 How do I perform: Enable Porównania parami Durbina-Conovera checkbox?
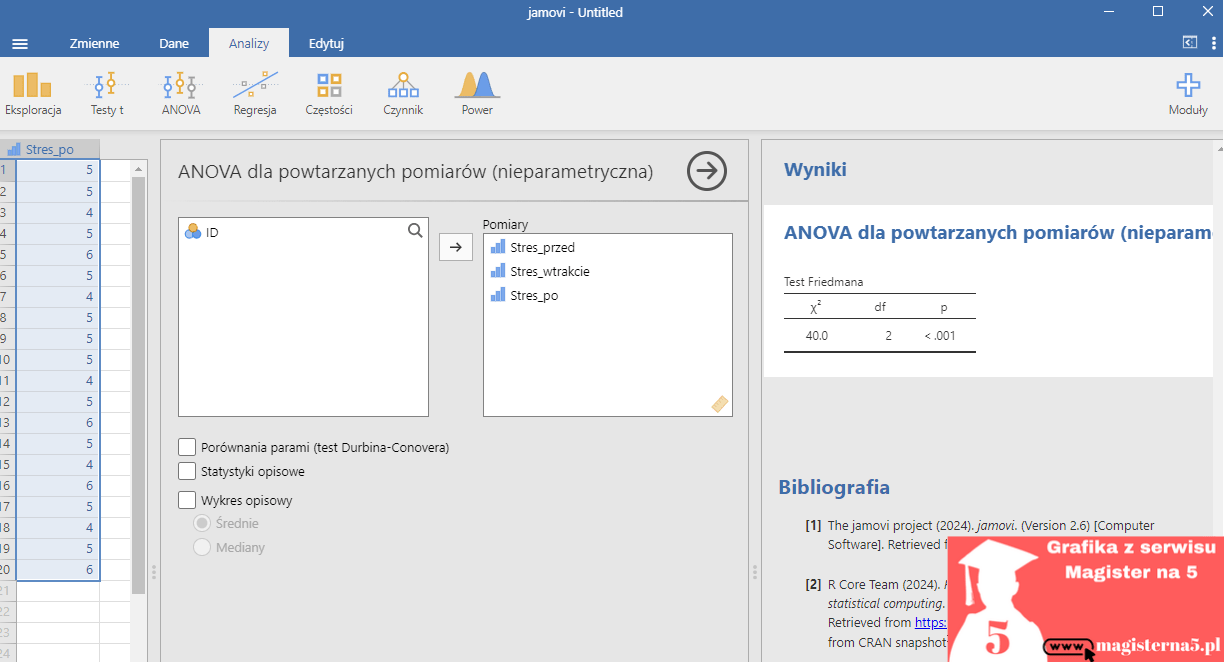187,447
